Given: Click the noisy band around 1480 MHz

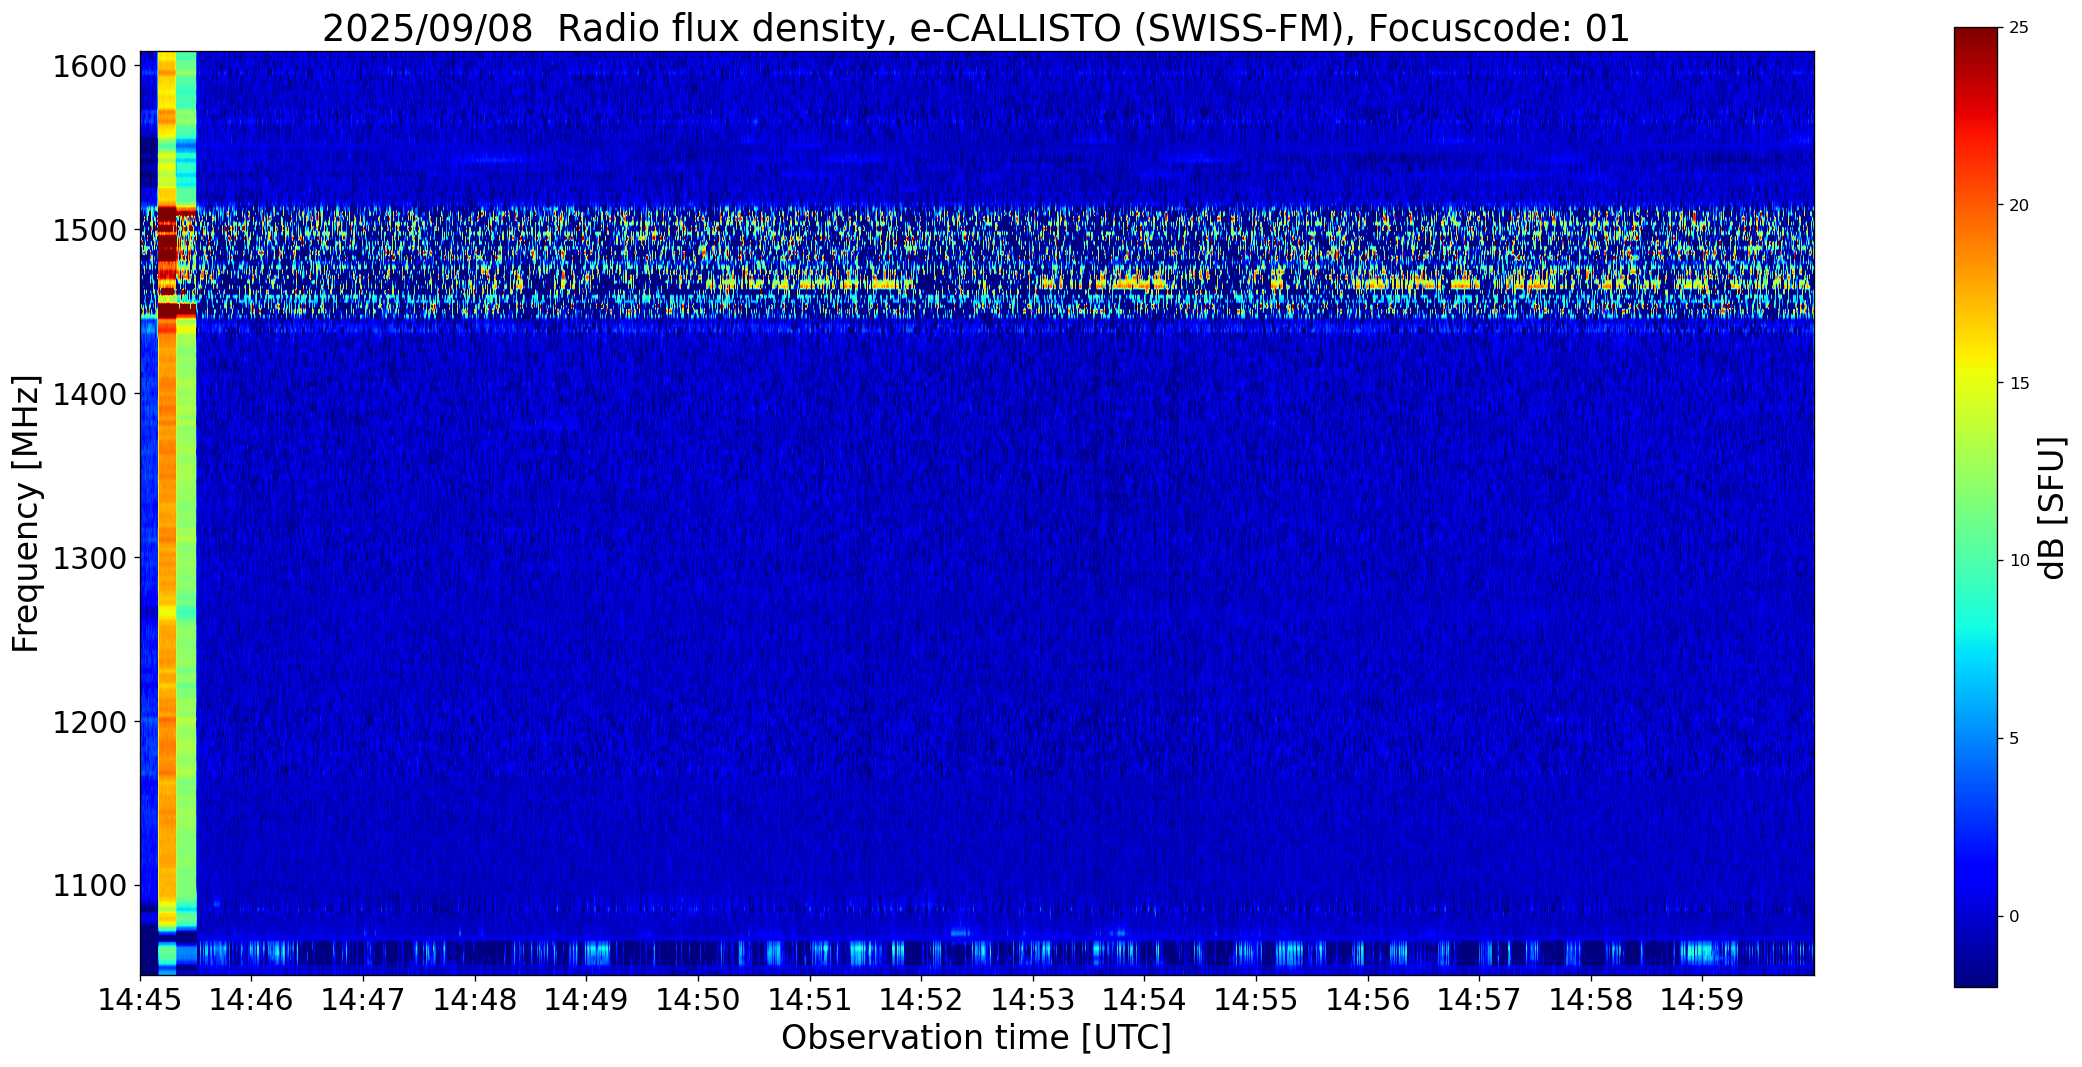Looking at the screenshot, I should (976, 263).
